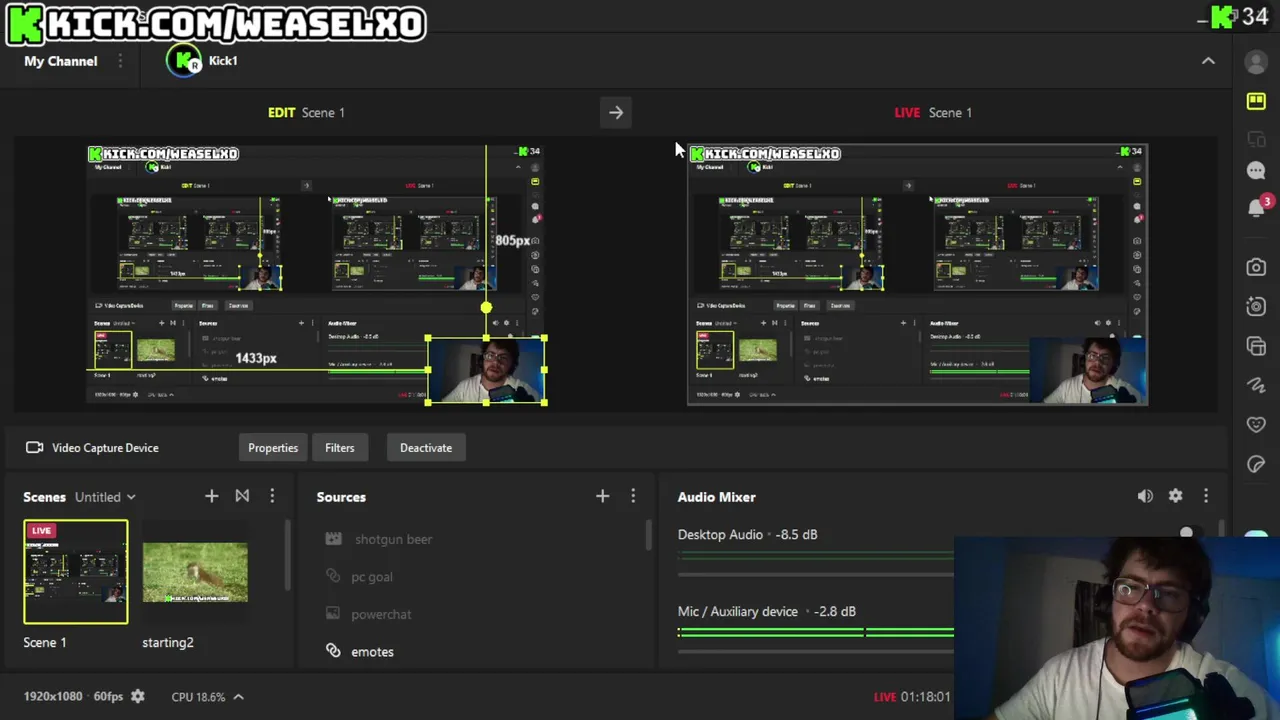
Task: Open scene transitions icon in Scenes panel
Action: (242, 496)
